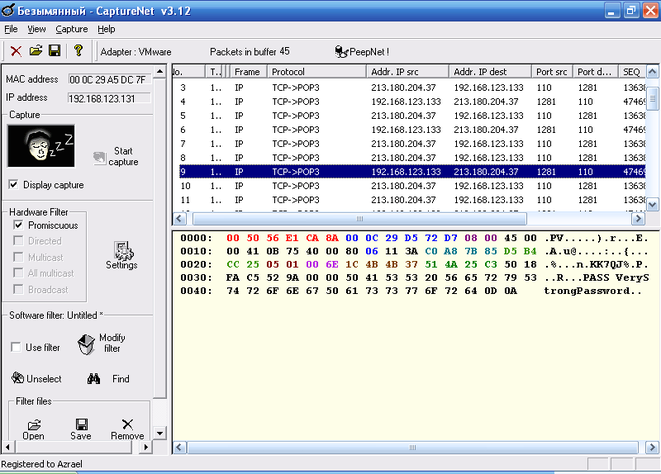Click the open folder toolbar icon
This screenshot has width=661, height=474.
[35, 51]
